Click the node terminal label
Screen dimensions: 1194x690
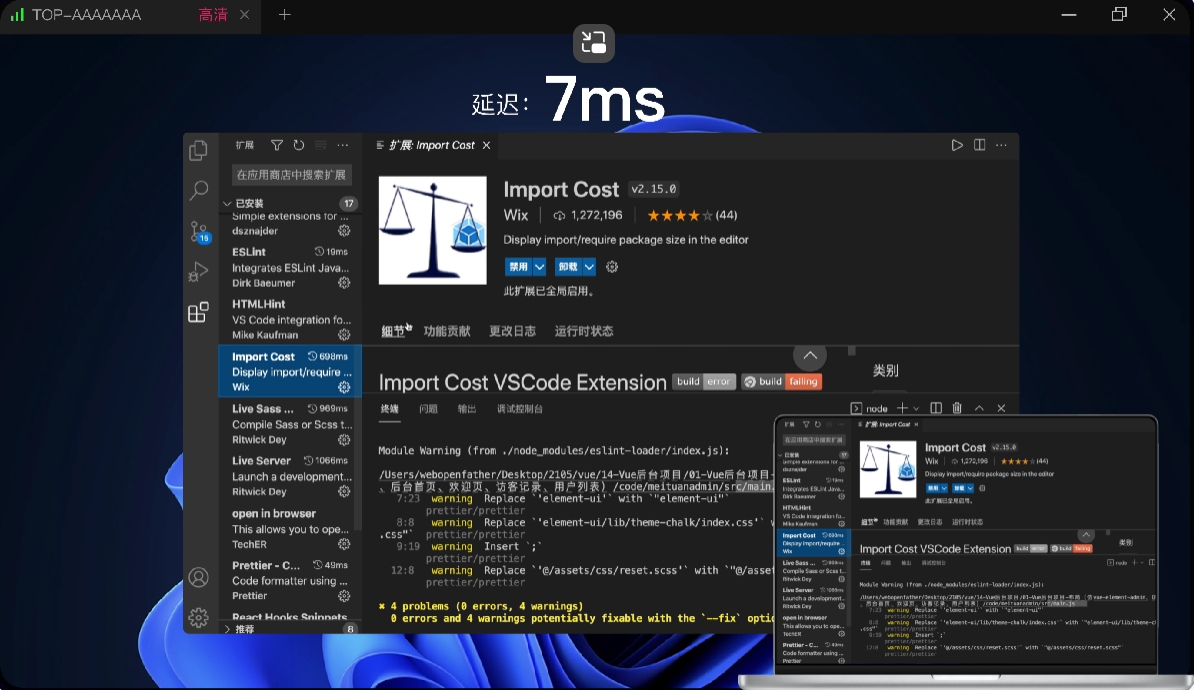(877, 408)
